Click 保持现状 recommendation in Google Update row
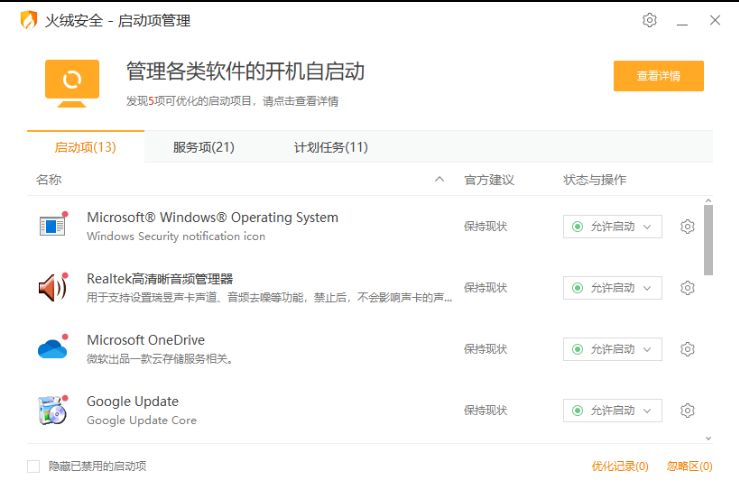The width and height of the screenshot is (739, 488). [485, 410]
